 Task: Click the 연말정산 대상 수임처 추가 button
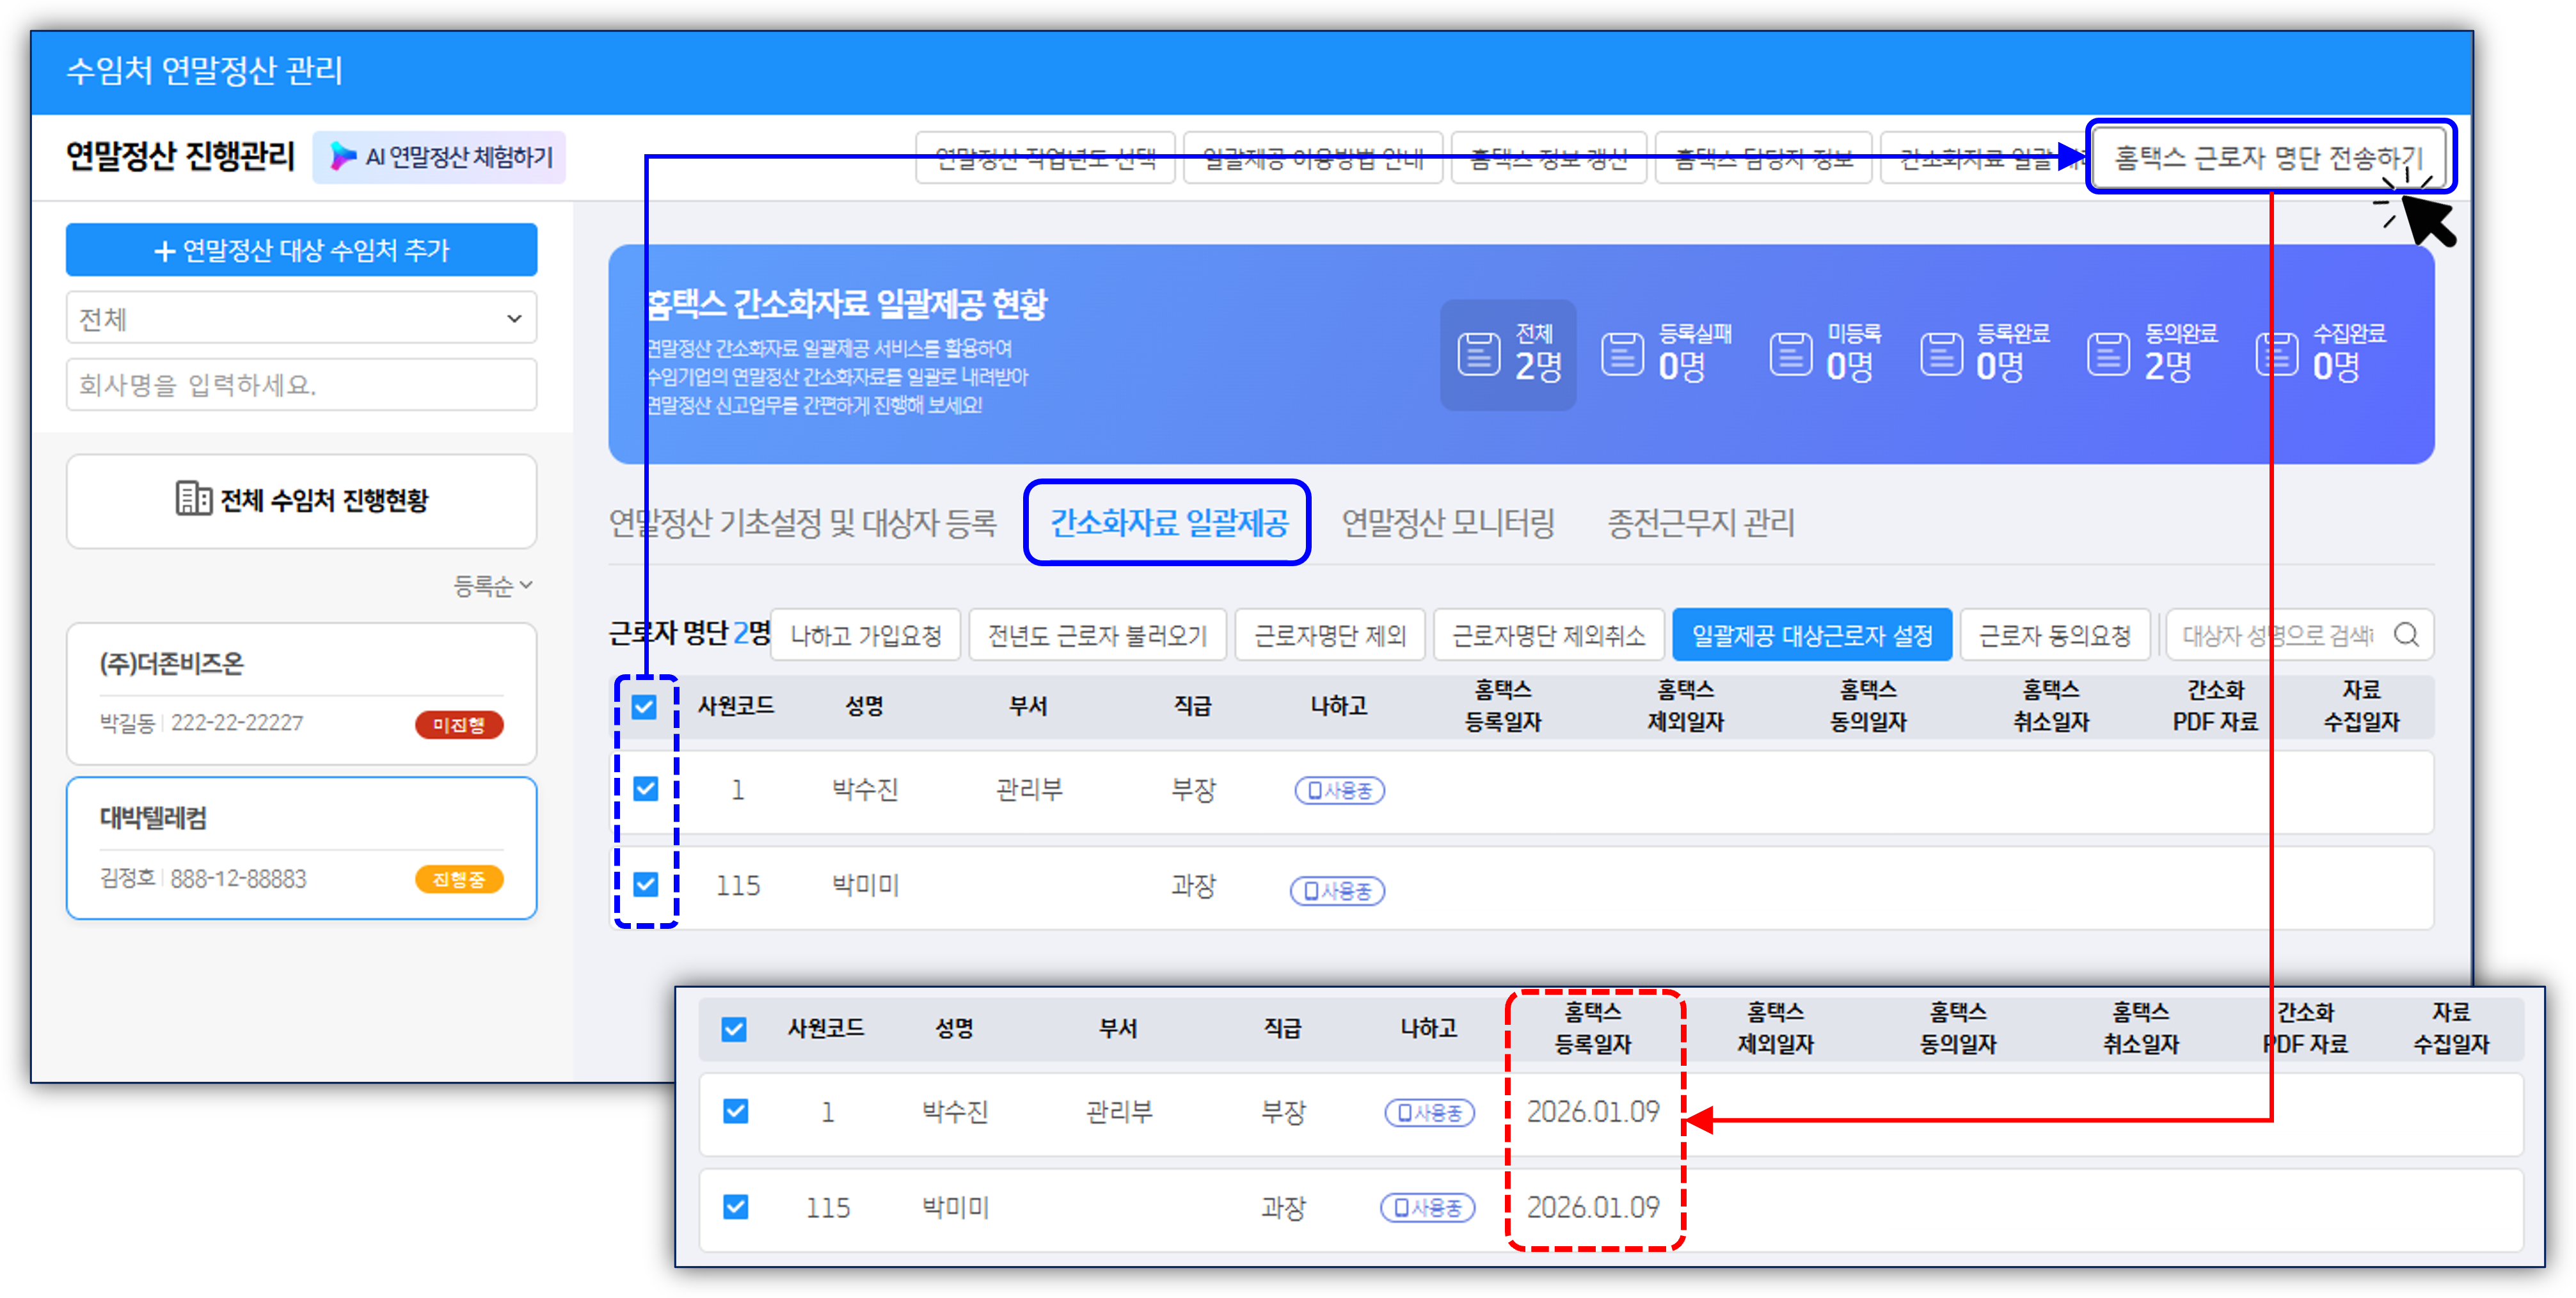tap(301, 250)
